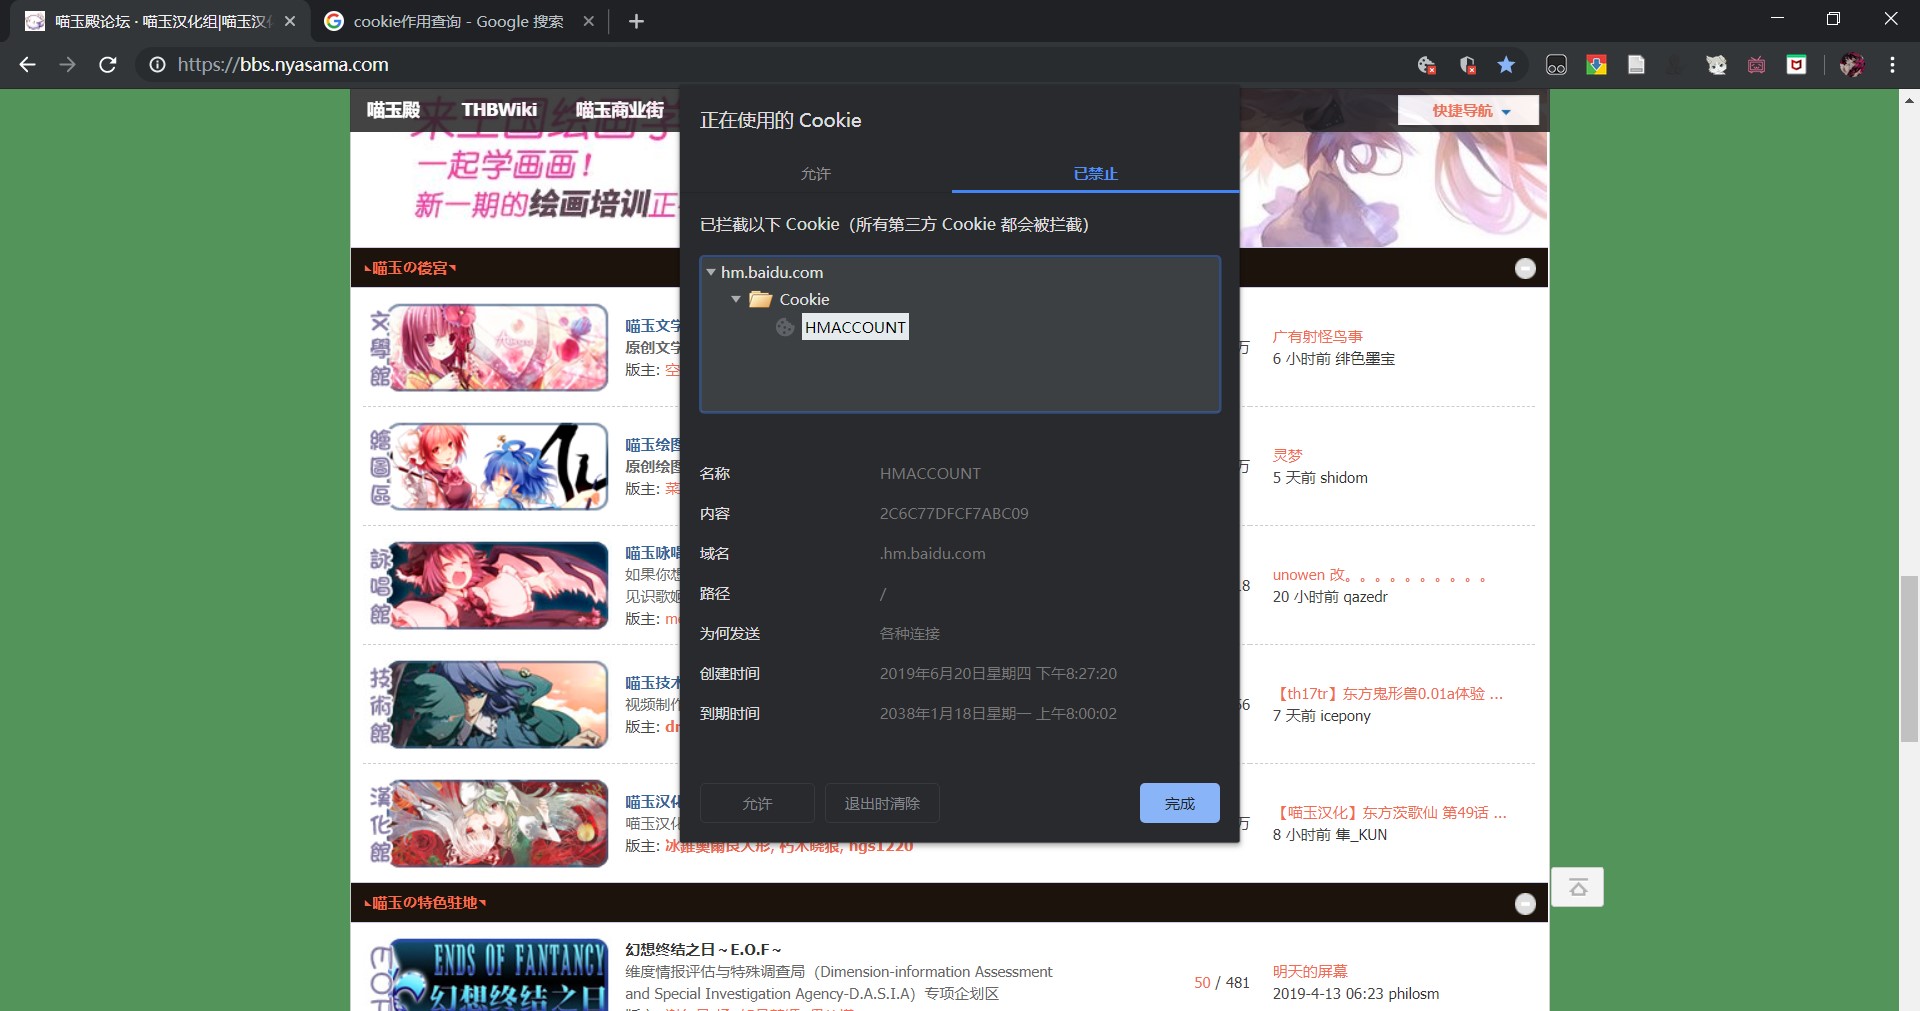Click the site information icon beside URL
The image size is (1920, 1011).
click(x=157, y=65)
